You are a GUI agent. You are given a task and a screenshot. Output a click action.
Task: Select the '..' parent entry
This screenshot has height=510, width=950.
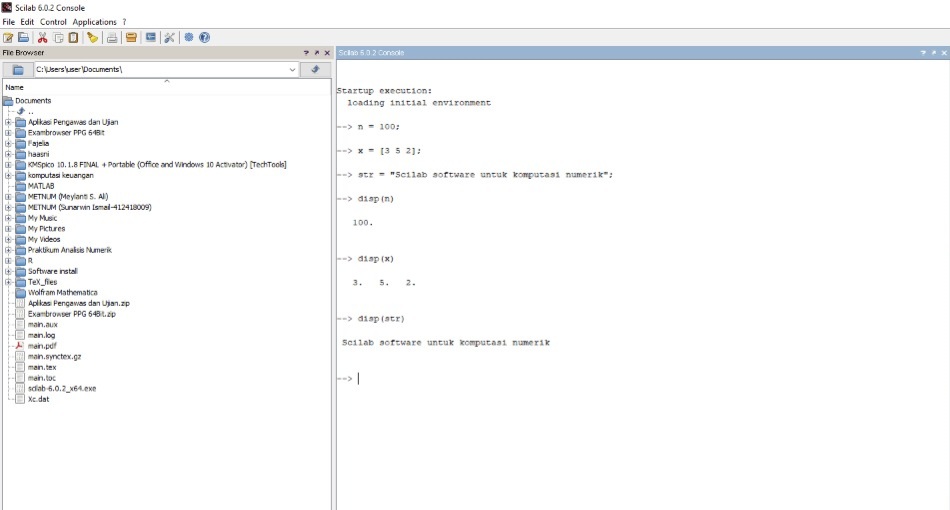point(30,111)
